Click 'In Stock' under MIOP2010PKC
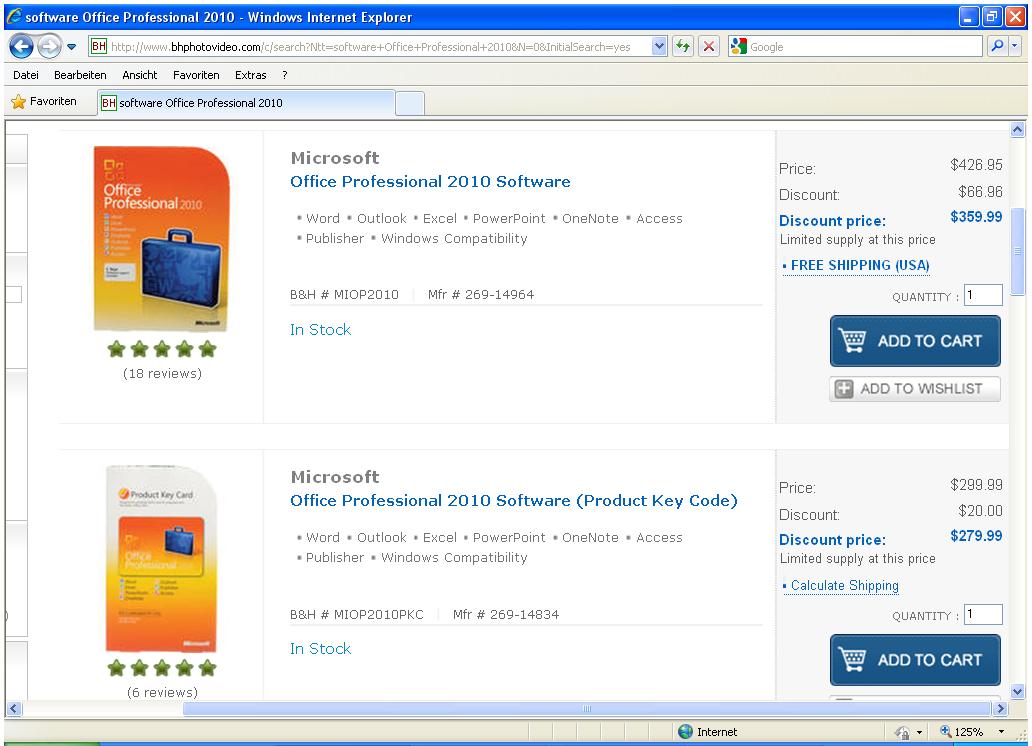The width and height of the screenshot is (1032, 746). [321, 649]
